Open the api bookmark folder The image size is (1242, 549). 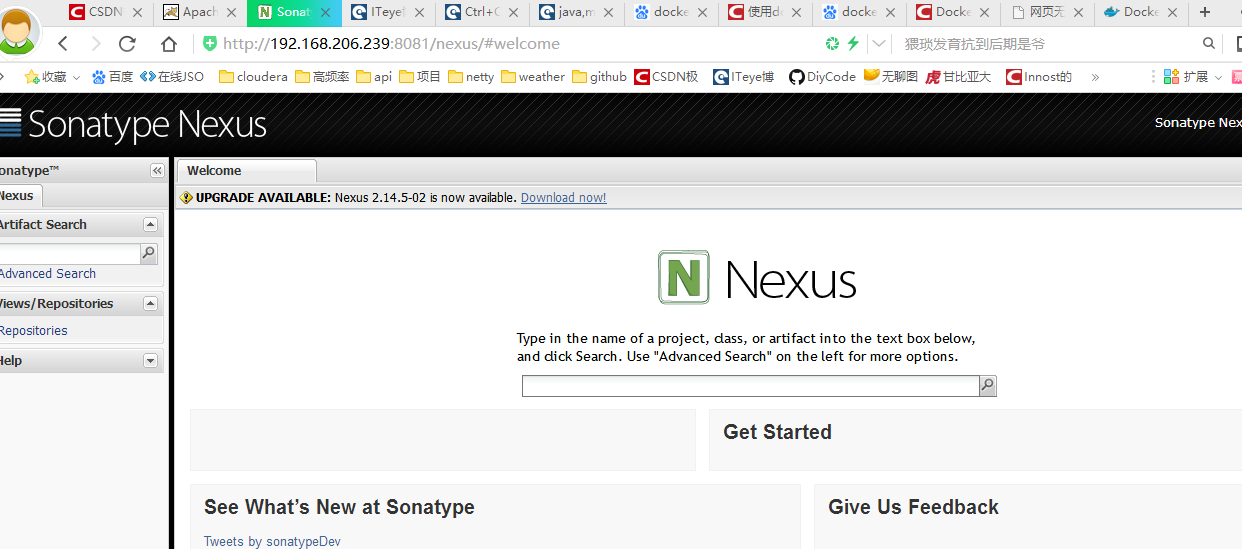(374, 77)
